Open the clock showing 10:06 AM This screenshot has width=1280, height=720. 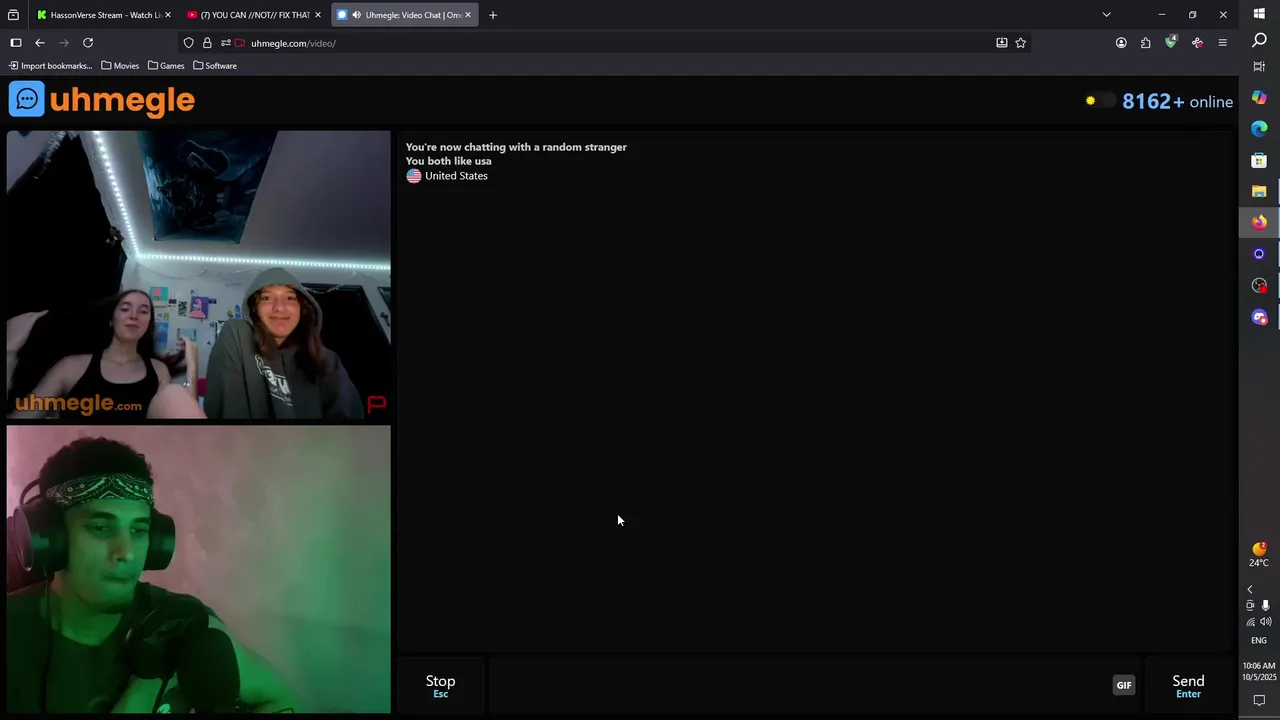(x=1259, y=671)
